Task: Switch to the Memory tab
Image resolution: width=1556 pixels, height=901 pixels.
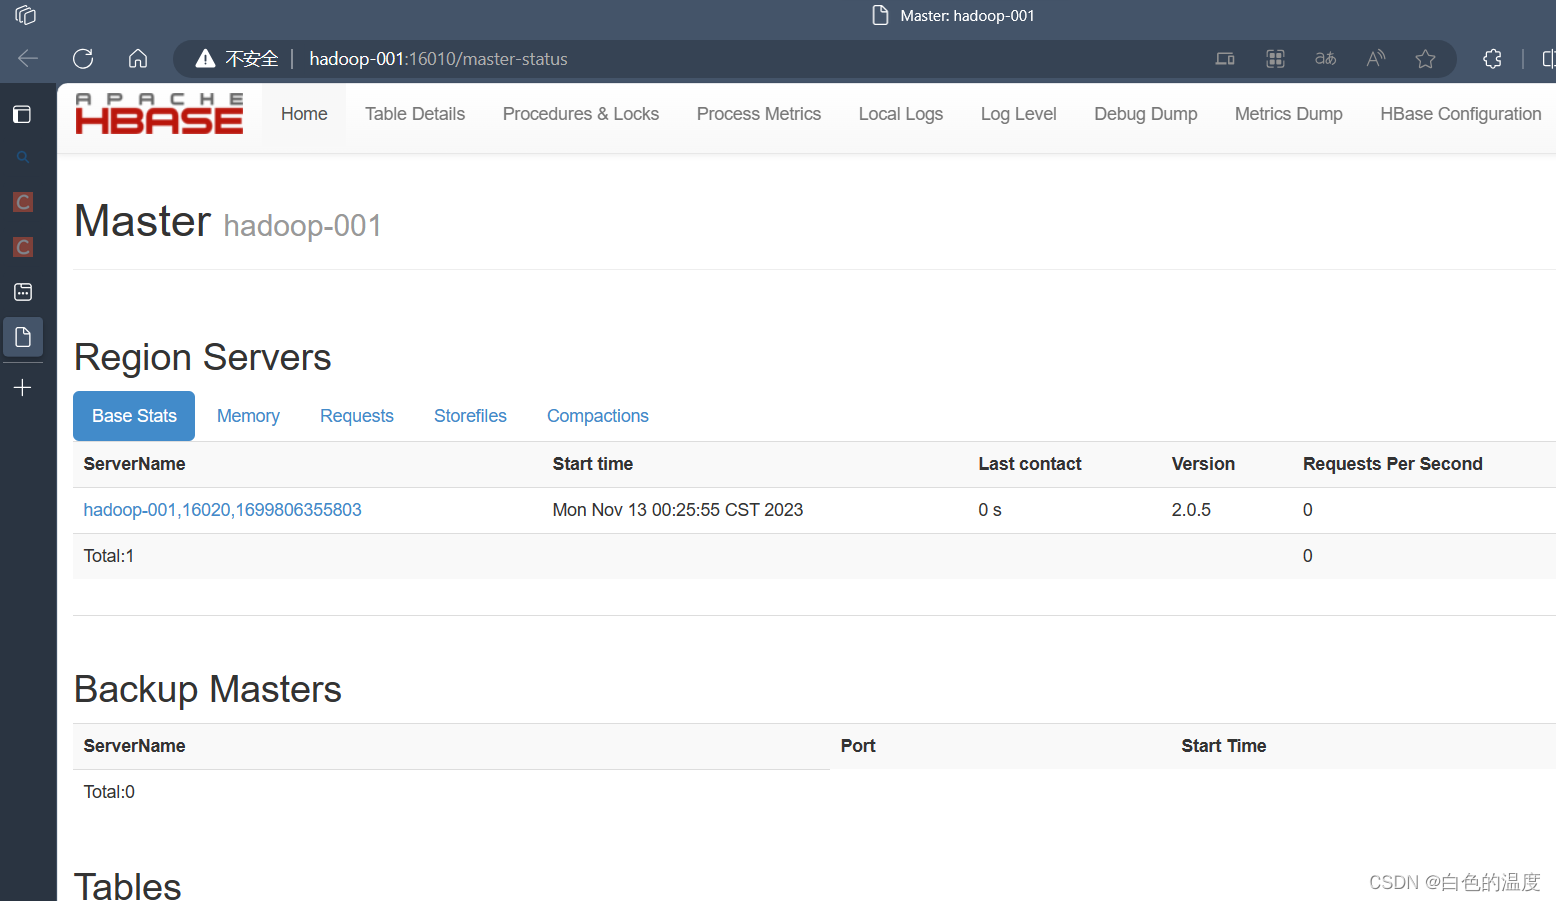Action: click(248, 416)
